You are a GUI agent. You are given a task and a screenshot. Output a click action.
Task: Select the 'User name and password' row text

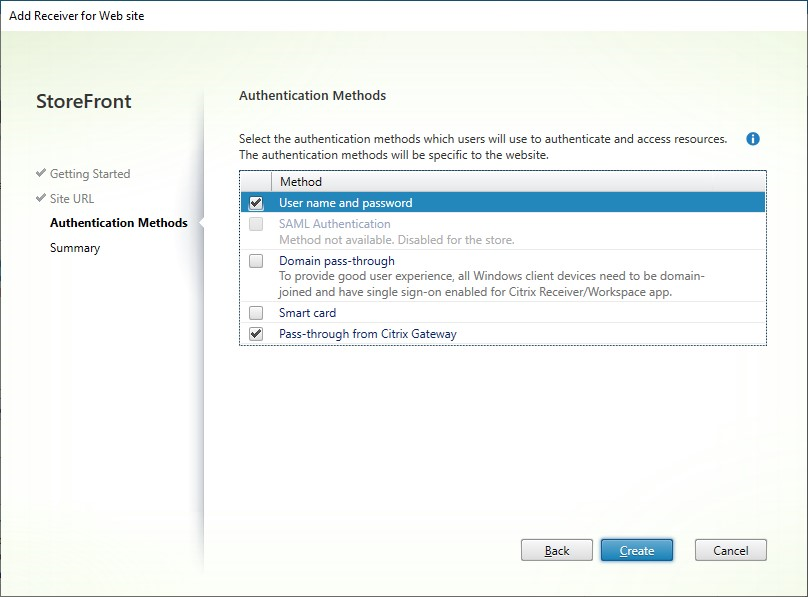[x=345, y=203]
